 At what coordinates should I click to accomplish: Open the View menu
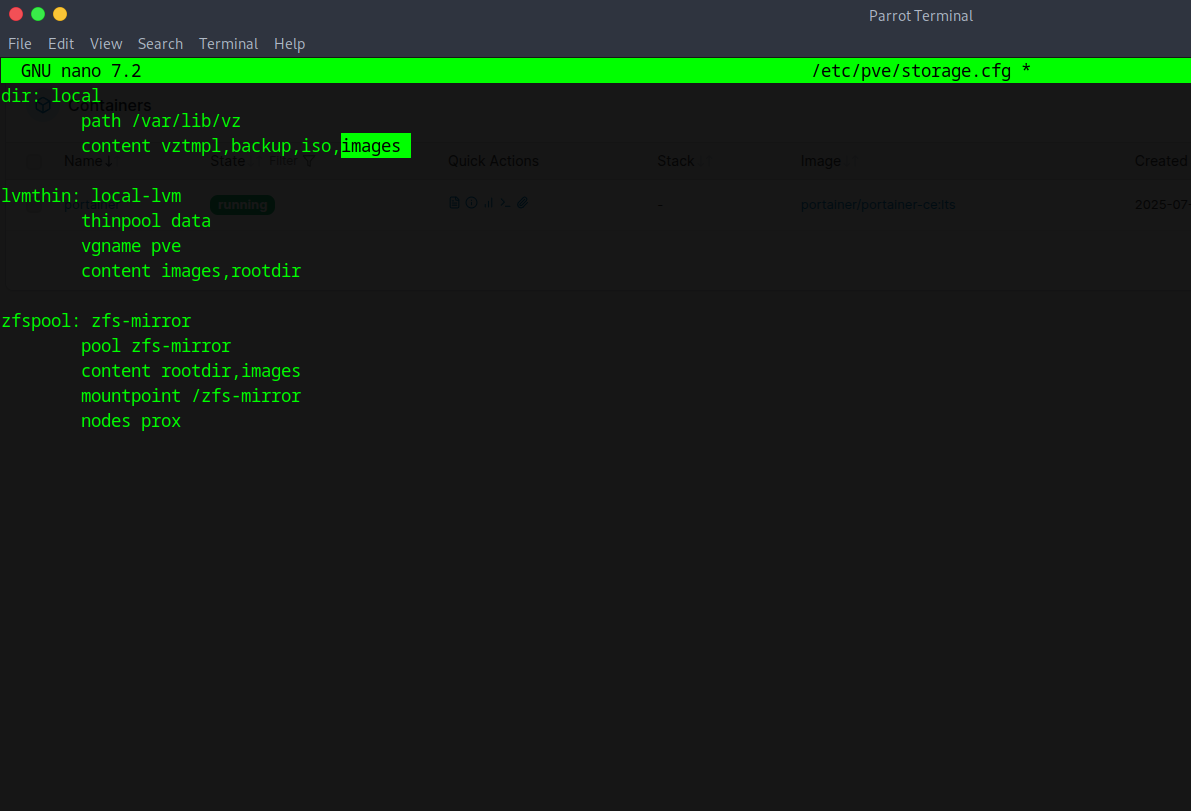pyautogui.click(x=106, y=44)
